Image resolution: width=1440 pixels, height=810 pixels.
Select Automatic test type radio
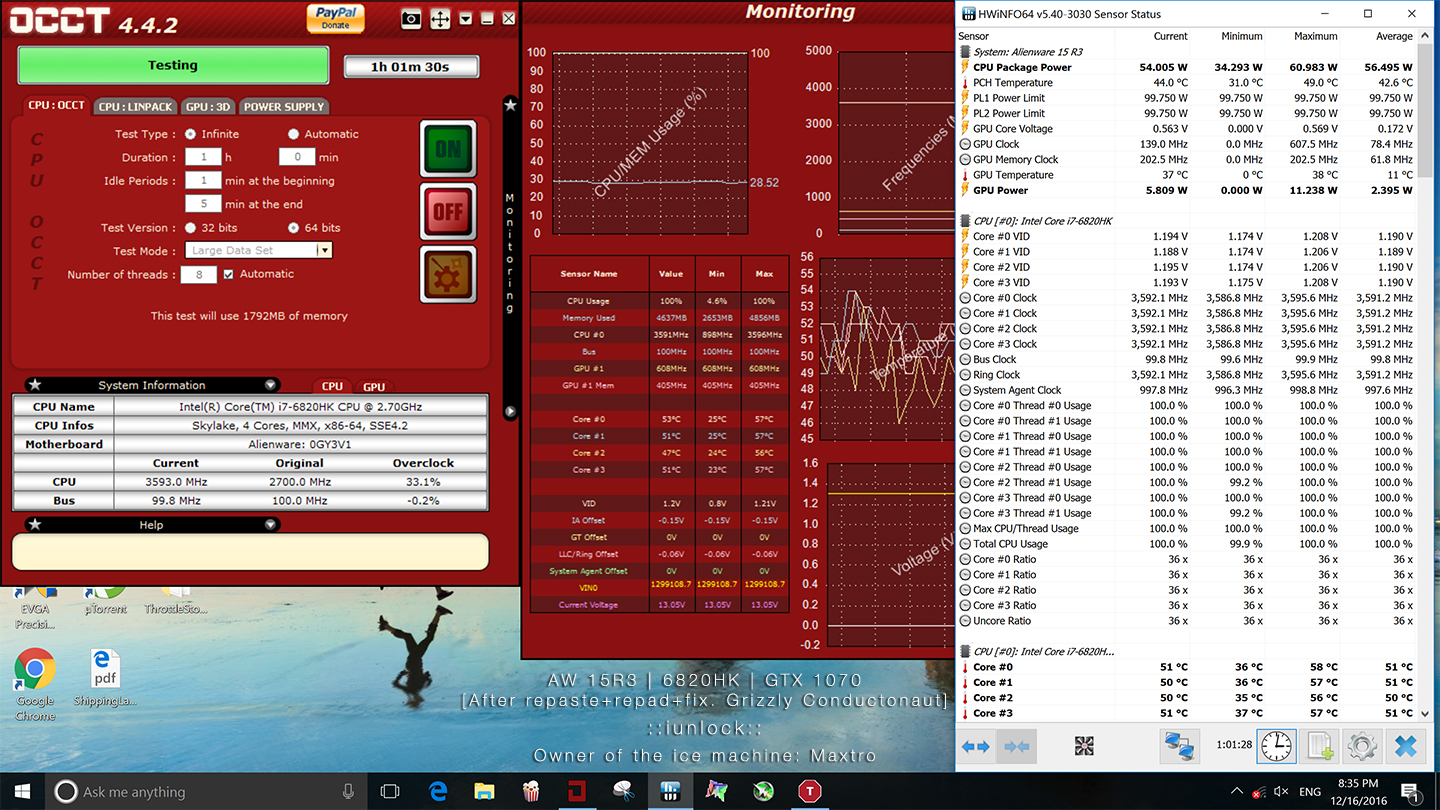coord(293,134)
